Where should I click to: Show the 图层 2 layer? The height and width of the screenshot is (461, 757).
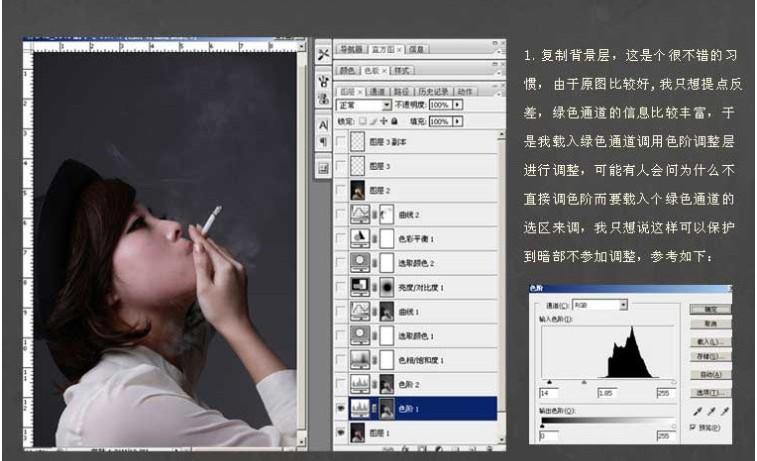pyautogui.click(x=341, y=190)
